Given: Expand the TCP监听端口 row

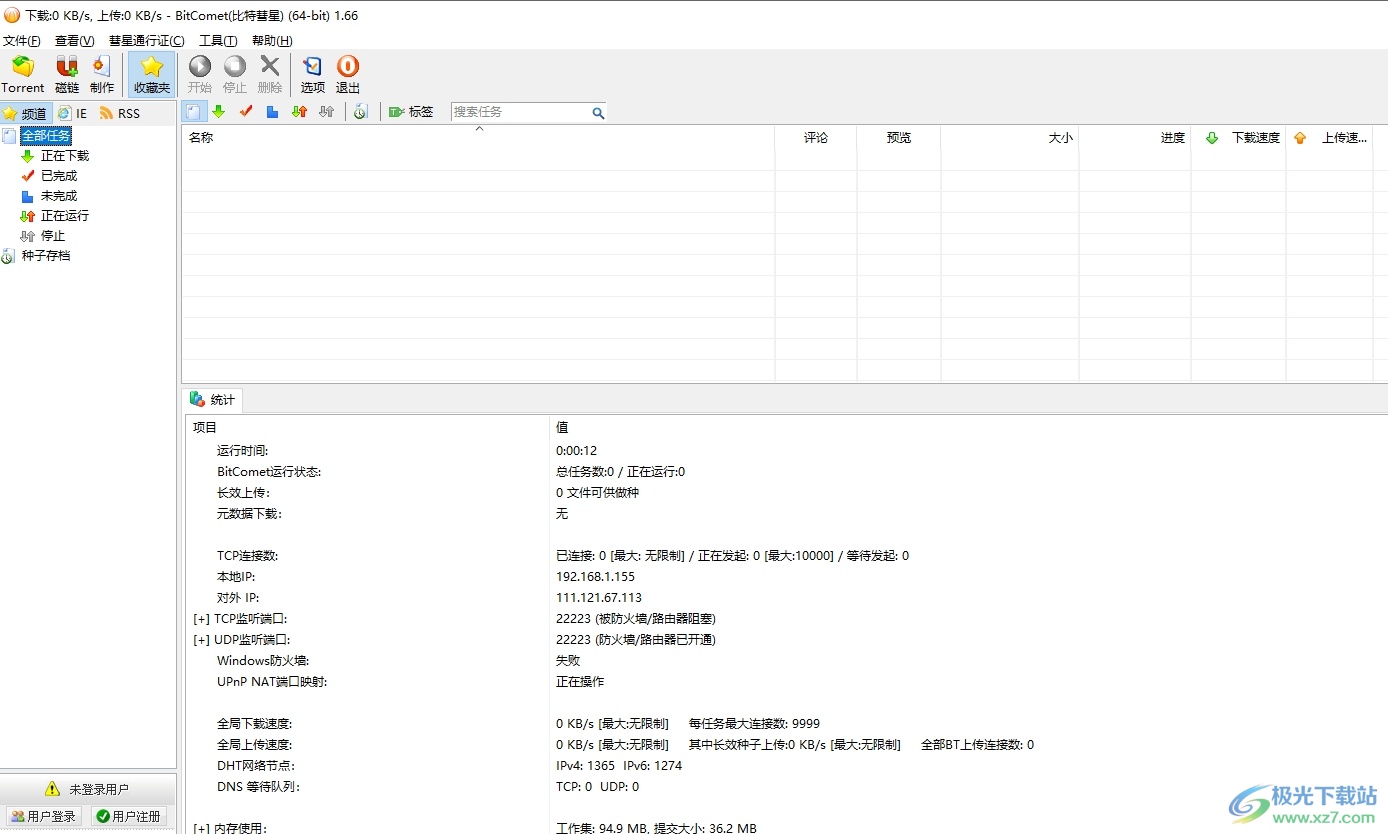Looking at the screenshot, I should pyautogui.click(x=201, y=619).
